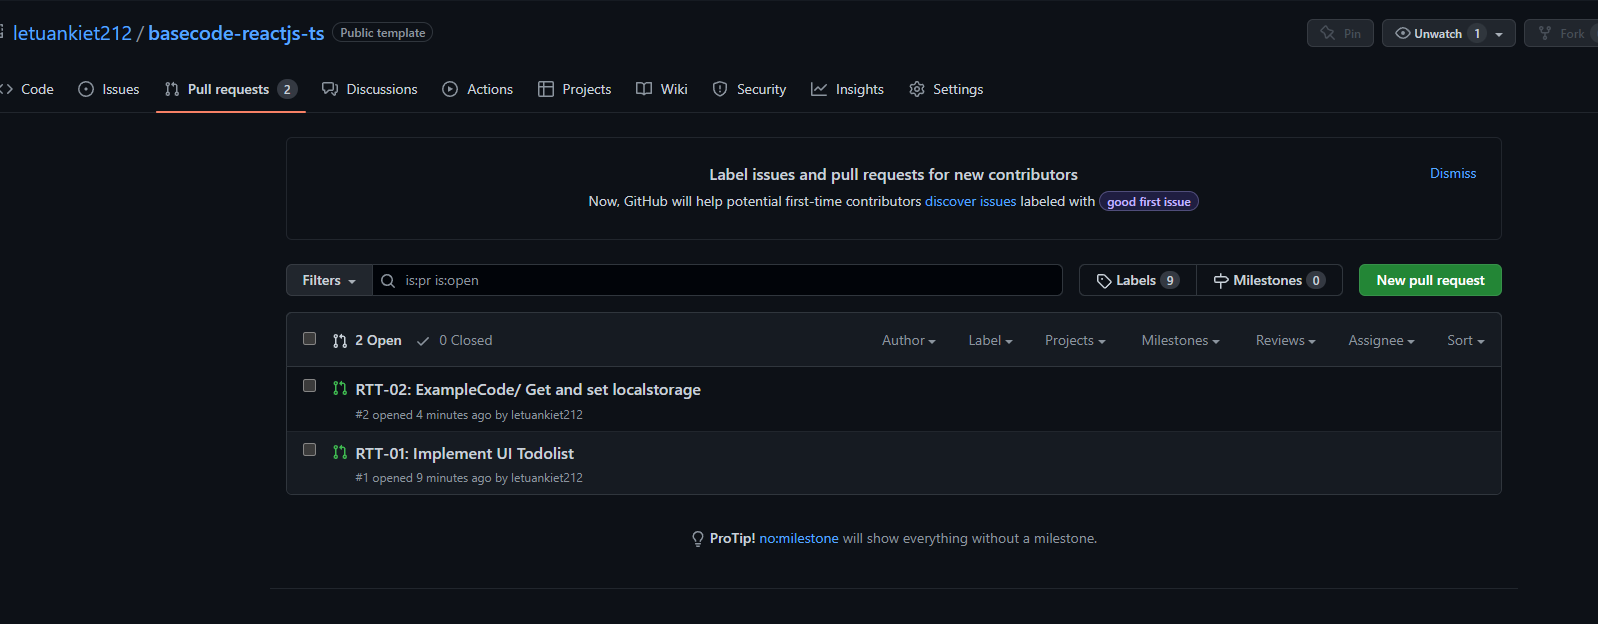Expand the Author filter dropdown
Image resolution: width=1598 pixels, height=624 pixels.
click(x=908, y=341)
